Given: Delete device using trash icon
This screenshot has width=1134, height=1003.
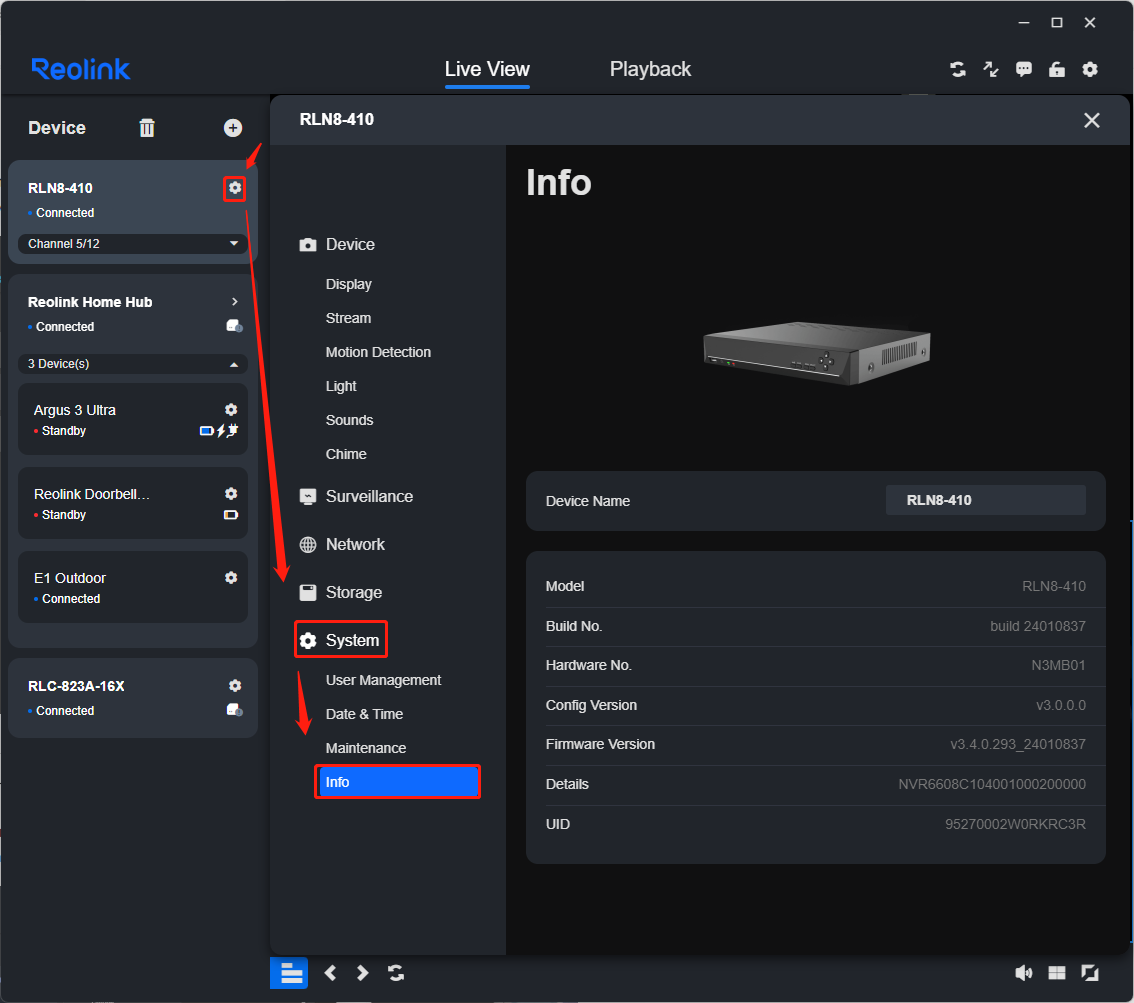Looking at the screenshot, I should (x=147, y=128).
